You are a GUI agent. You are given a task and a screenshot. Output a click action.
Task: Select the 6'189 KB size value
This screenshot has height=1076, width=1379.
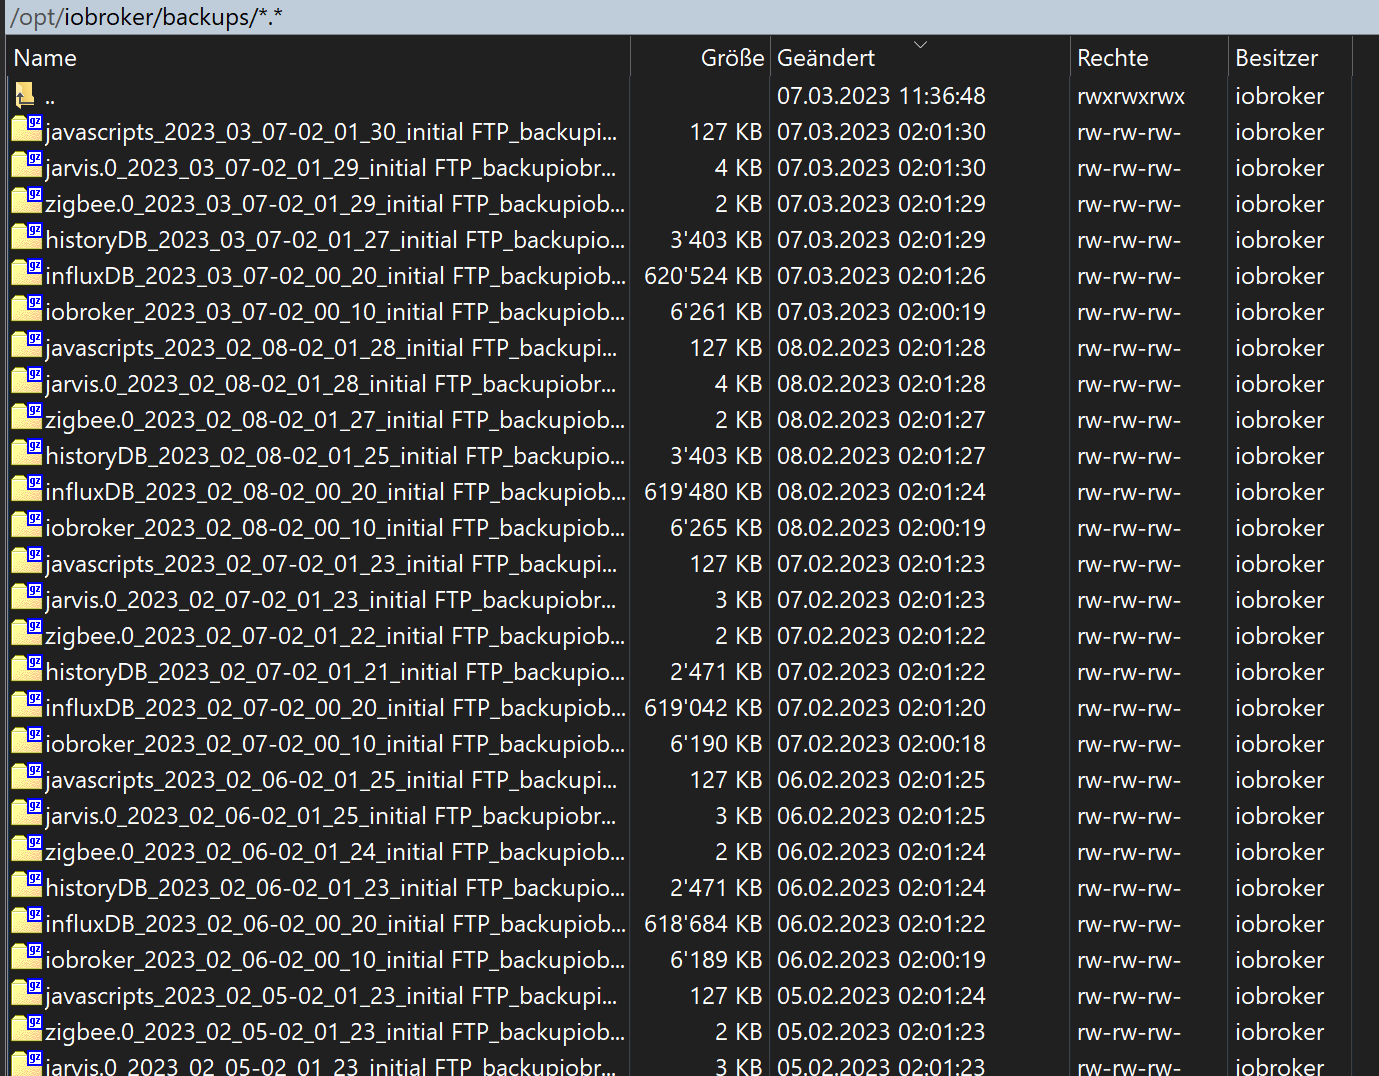click(x=716, y=960)
